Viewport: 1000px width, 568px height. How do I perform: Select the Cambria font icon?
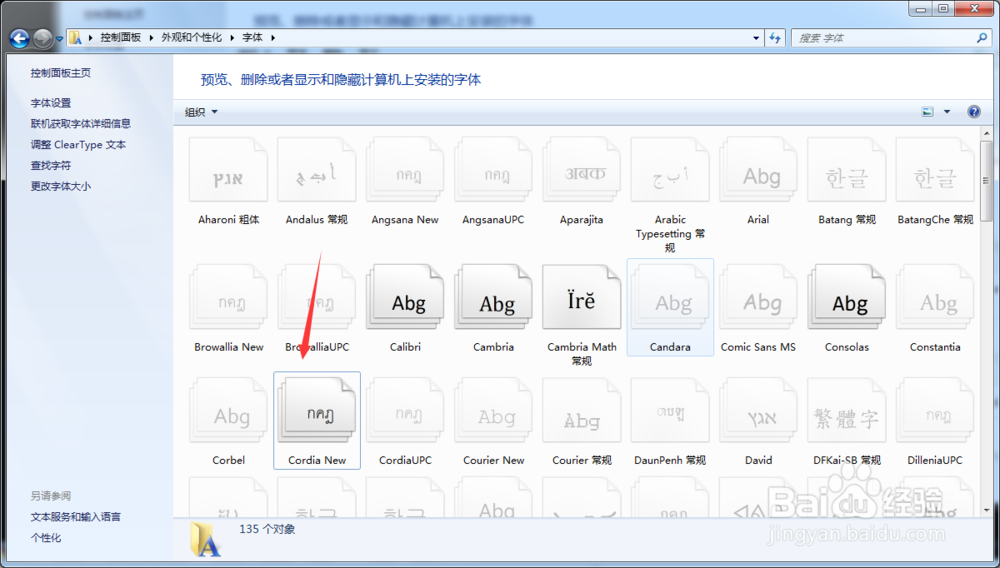(493, 298)
